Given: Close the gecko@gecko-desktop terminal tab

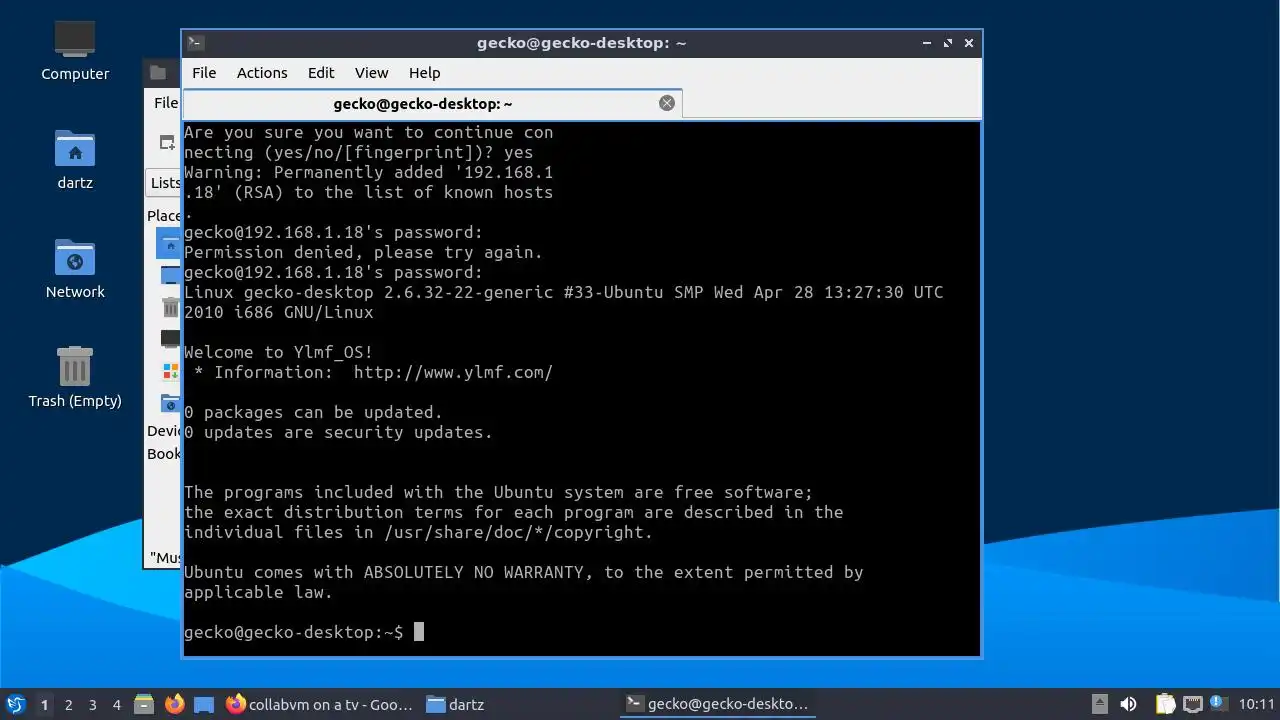Looking at the screenshot, I should 667,103.
